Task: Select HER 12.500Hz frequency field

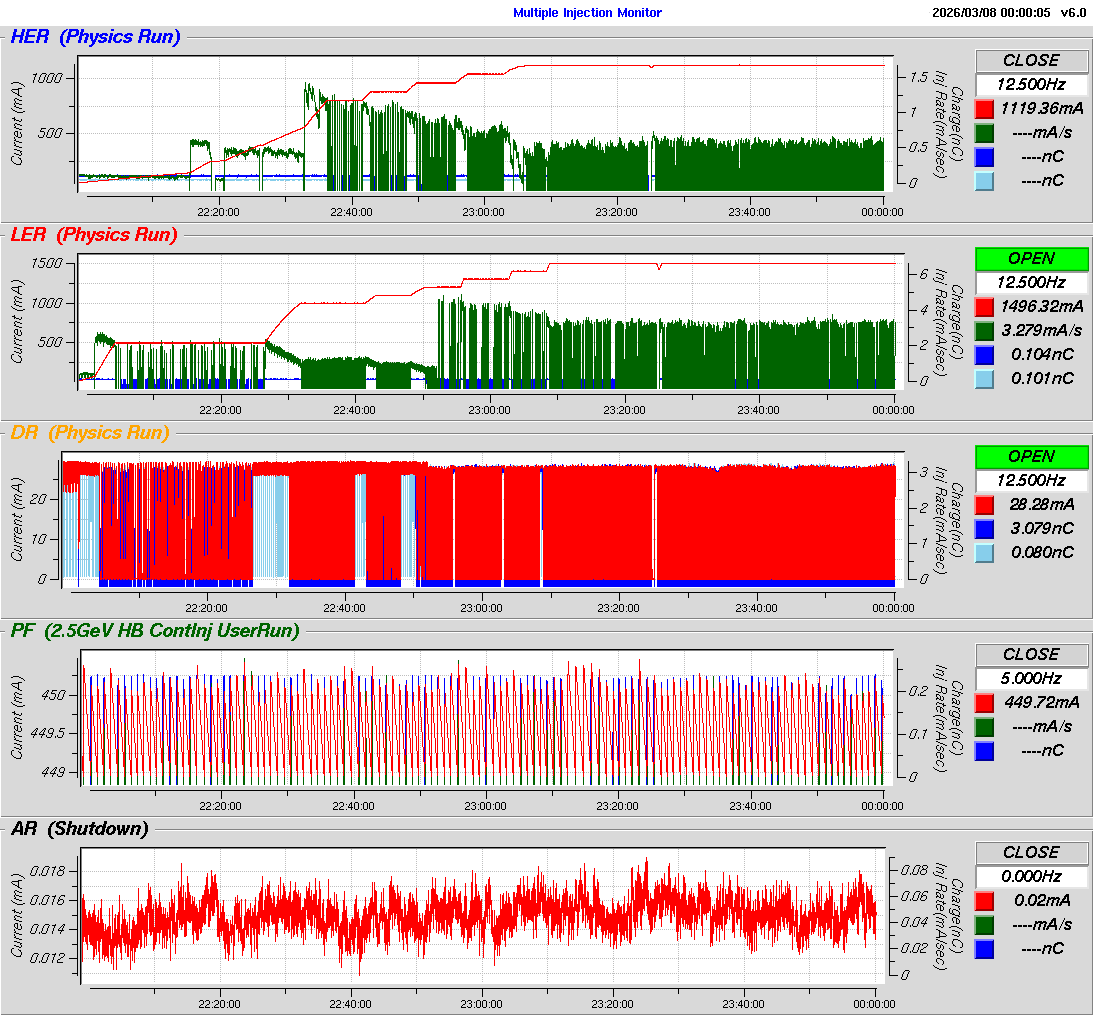Action: (1031, 84)
